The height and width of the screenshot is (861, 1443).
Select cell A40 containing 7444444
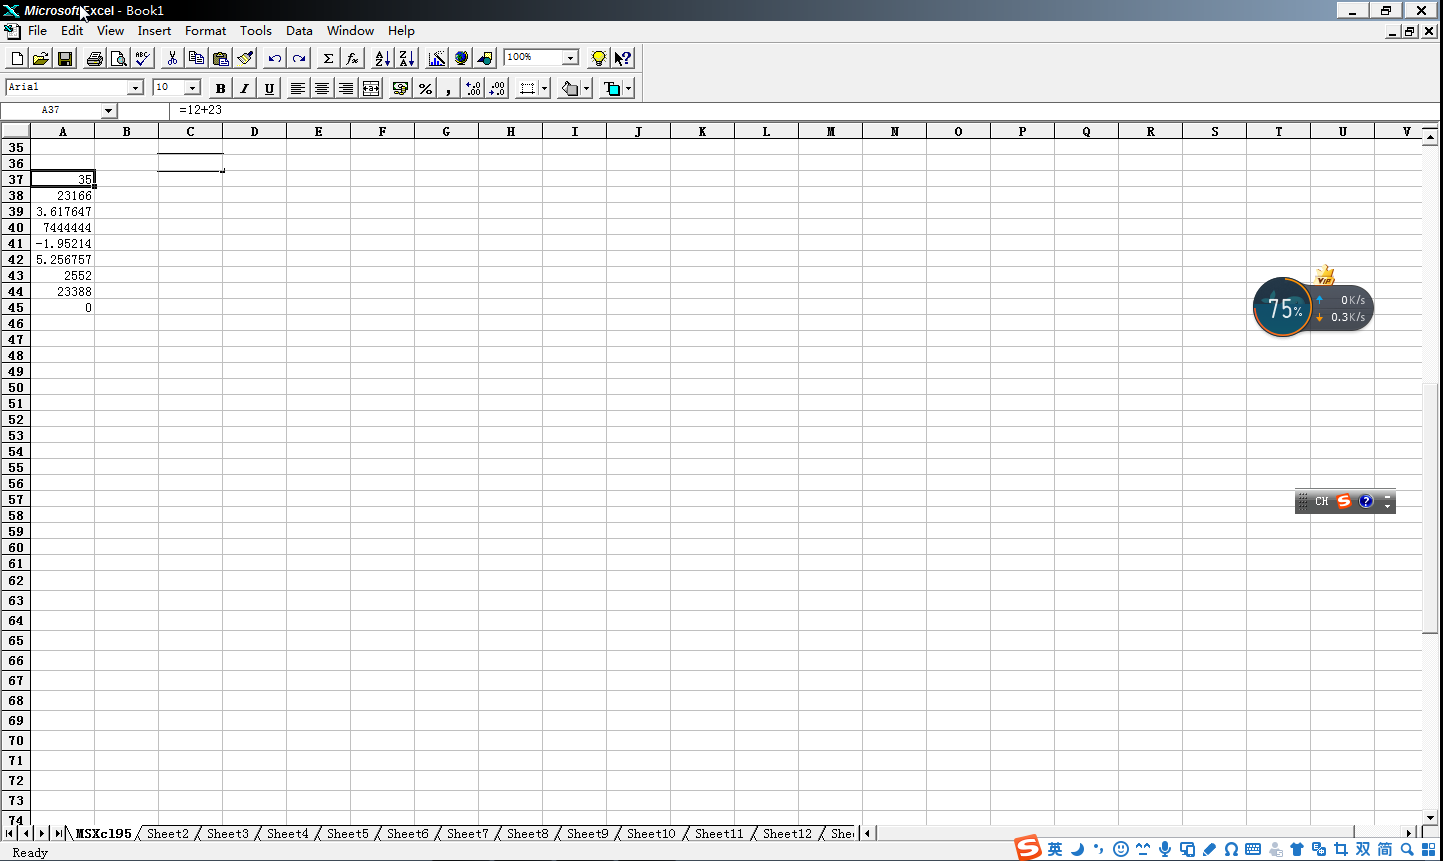click(63, 228)
